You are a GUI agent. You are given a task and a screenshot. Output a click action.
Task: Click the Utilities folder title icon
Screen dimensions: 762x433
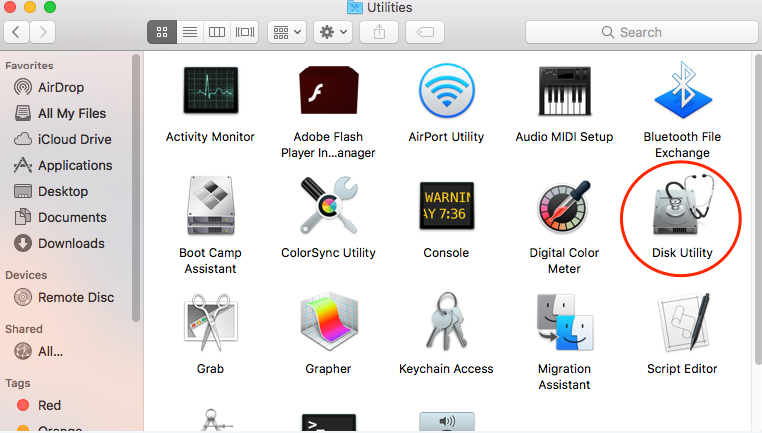pos(355,7)
